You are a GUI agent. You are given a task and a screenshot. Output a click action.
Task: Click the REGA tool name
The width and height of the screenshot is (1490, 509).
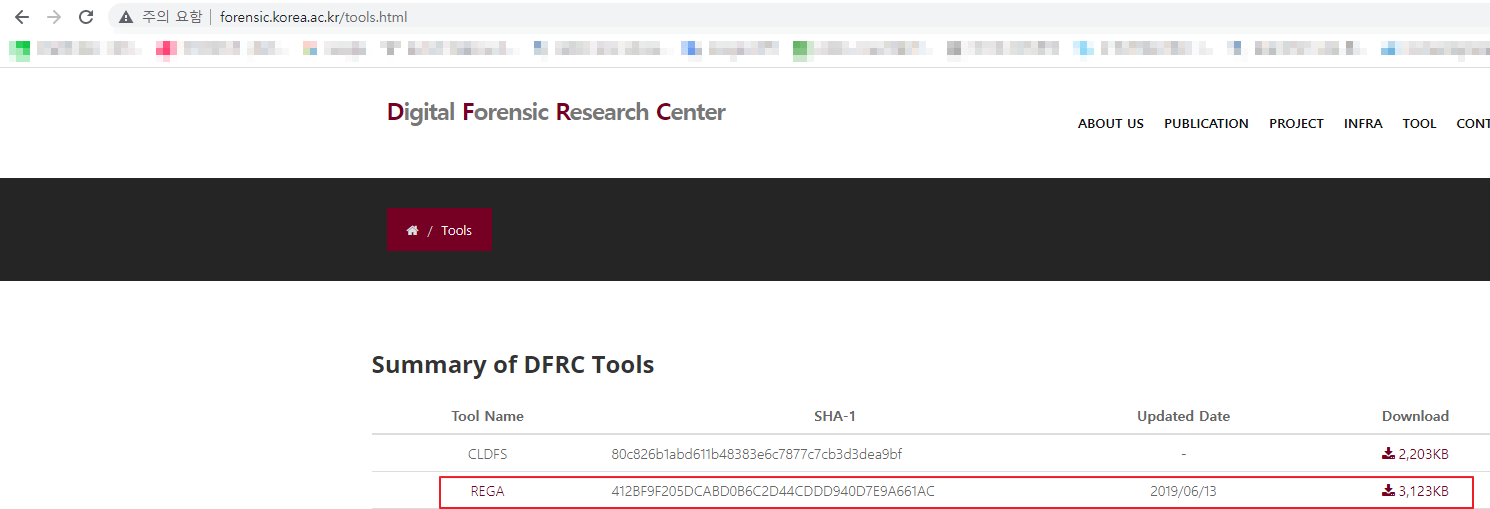(x=488, y=491)
